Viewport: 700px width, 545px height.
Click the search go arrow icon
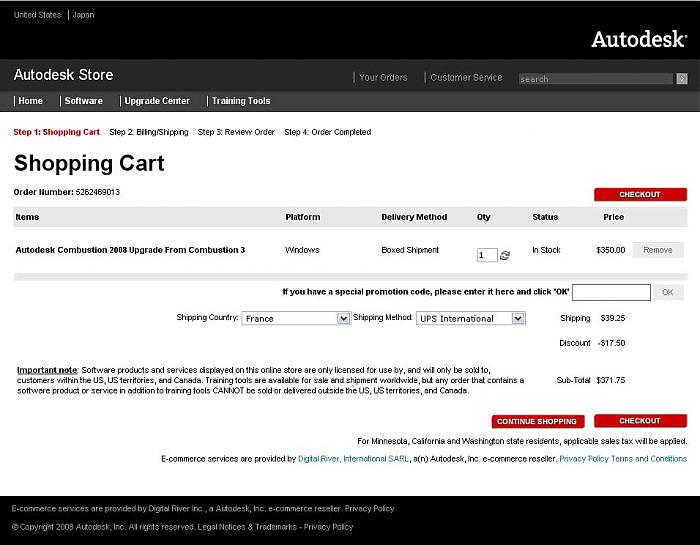[x=682, y=79]
